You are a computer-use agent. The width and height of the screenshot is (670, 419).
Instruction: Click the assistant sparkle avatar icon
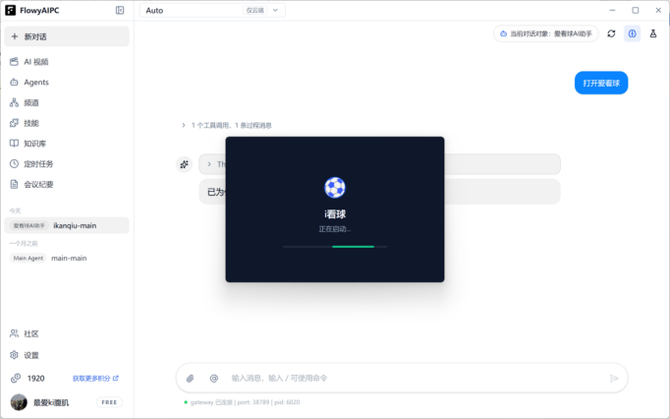(x=184, y=164)
